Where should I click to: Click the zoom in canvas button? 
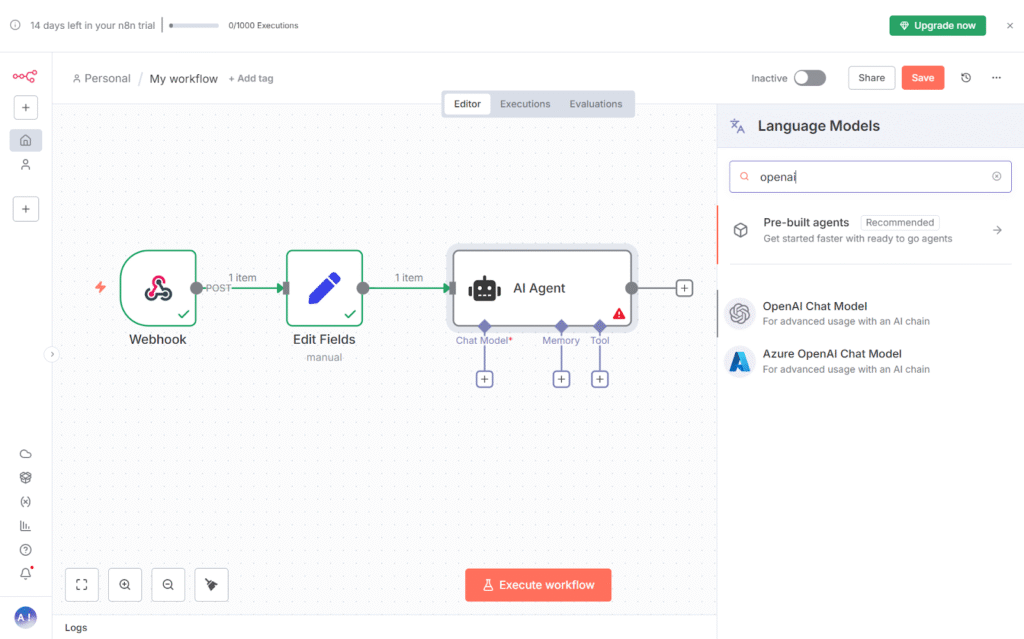tap(125, 585)
